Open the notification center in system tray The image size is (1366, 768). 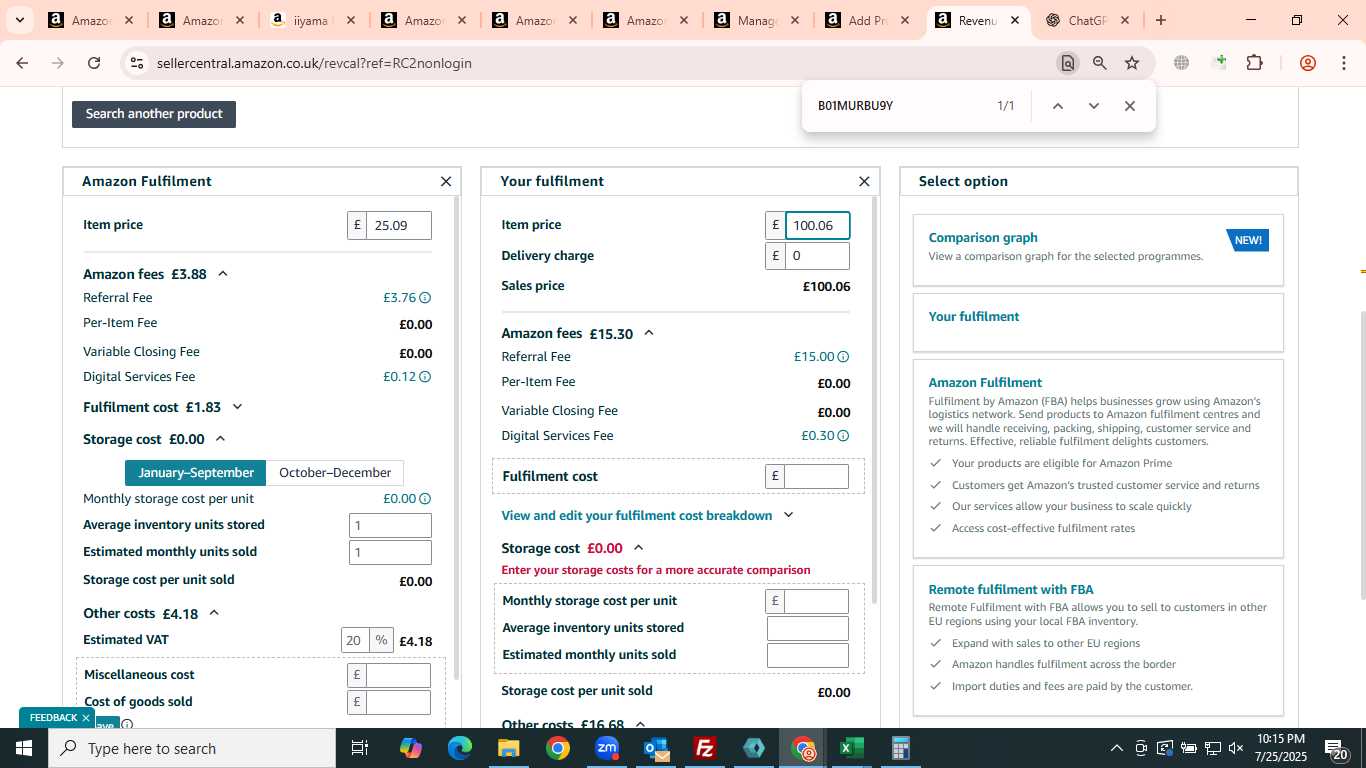point(1336,748)
